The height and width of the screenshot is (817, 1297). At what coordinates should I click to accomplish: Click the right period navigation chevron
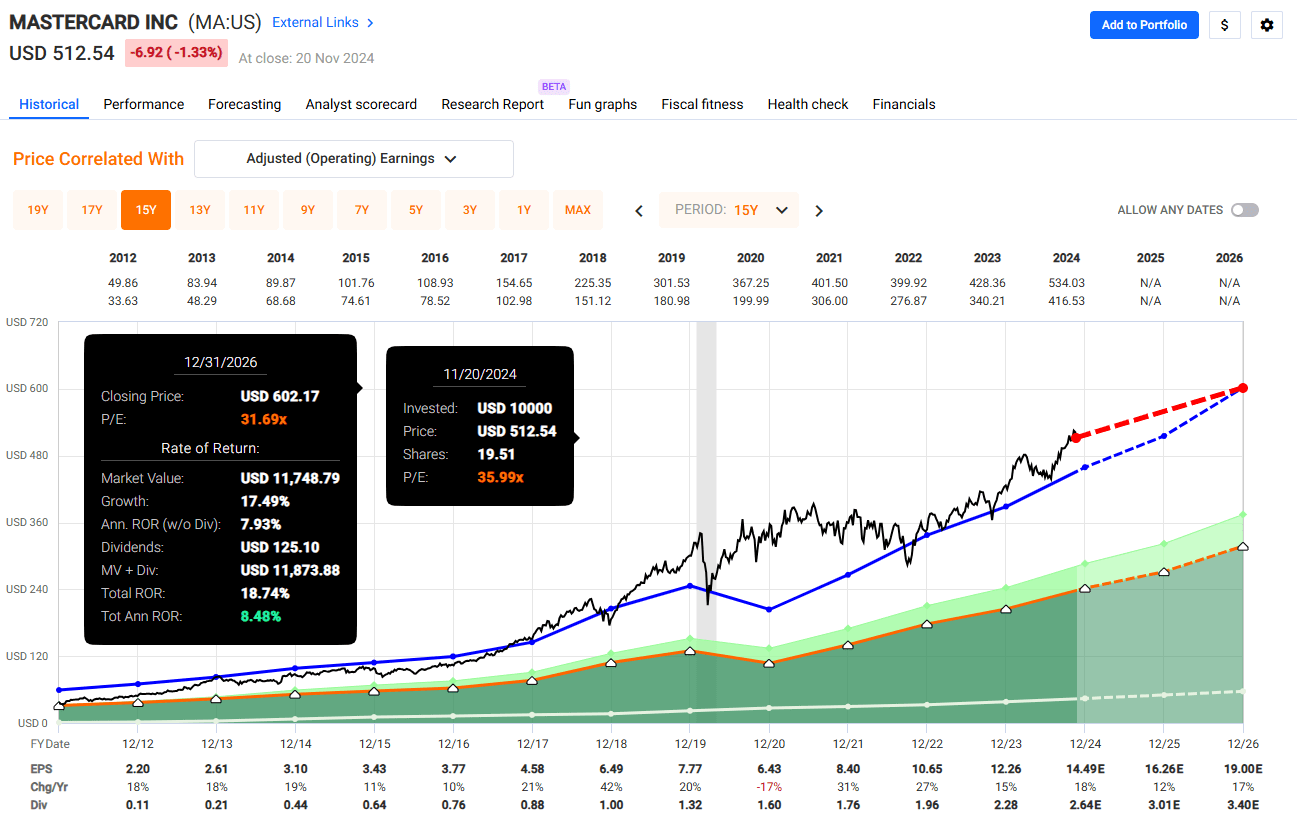click(x=818, y=210)
